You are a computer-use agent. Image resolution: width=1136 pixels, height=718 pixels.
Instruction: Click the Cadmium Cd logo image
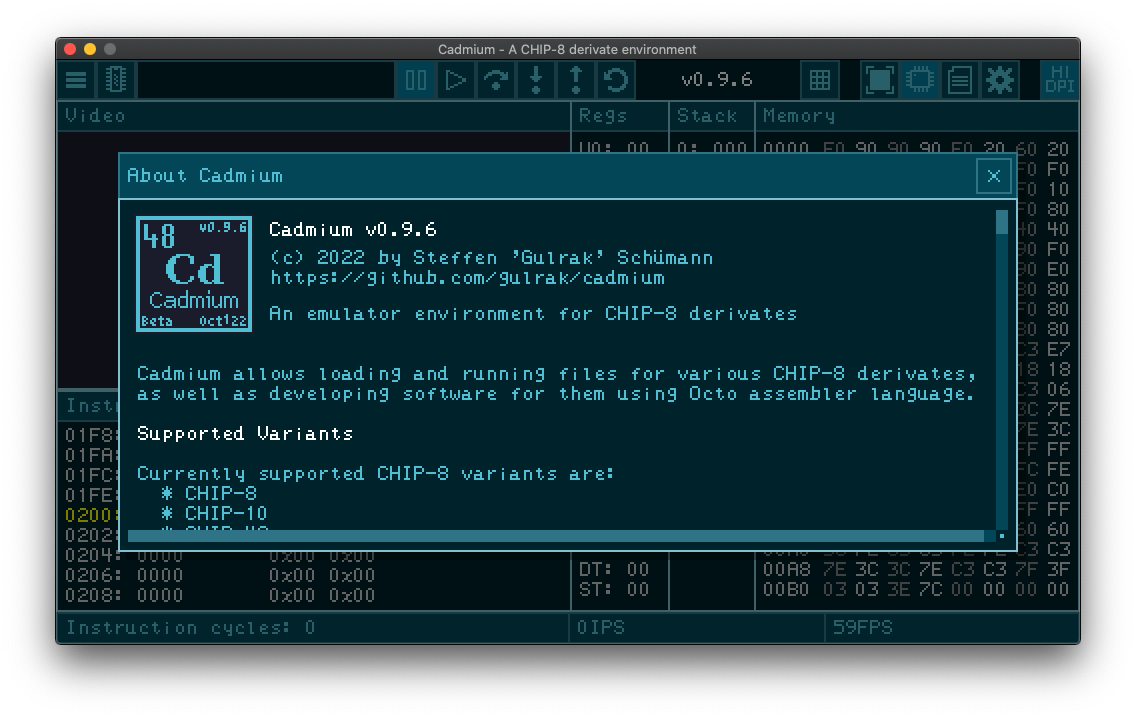tap(194, 274)
